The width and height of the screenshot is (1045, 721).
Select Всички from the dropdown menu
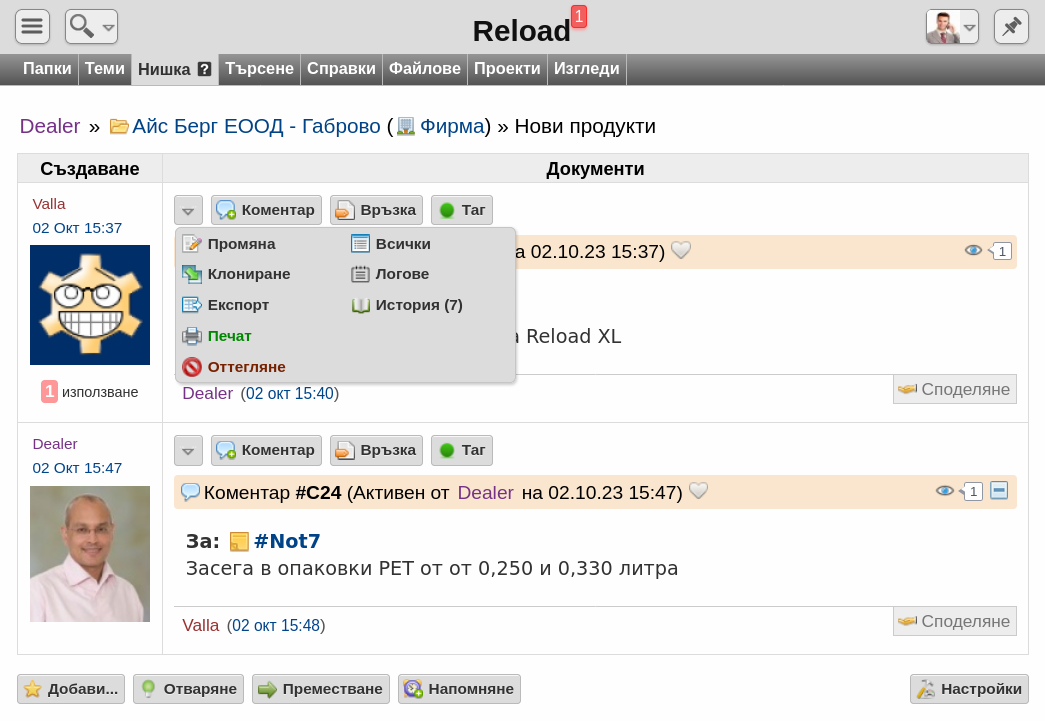pos(391,244)
